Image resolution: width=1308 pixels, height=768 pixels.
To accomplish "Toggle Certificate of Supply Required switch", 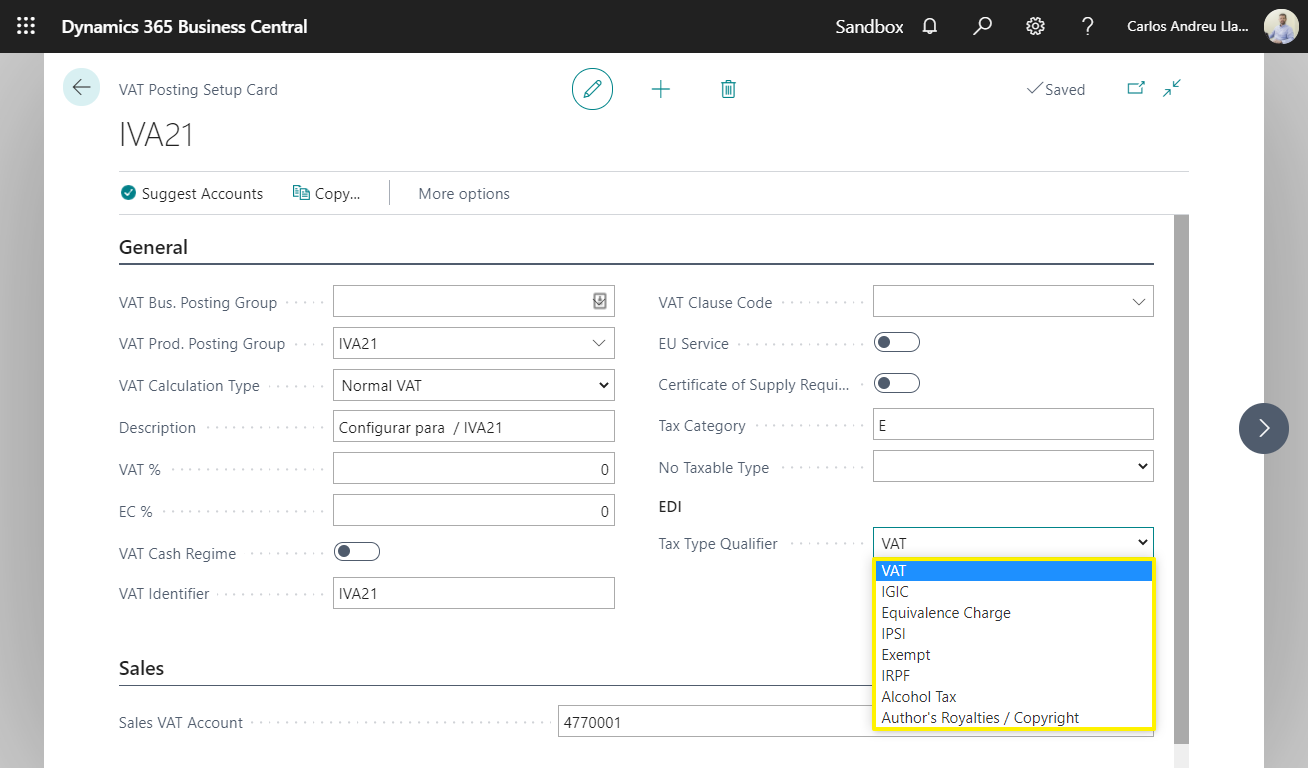I will click(896, 383).
